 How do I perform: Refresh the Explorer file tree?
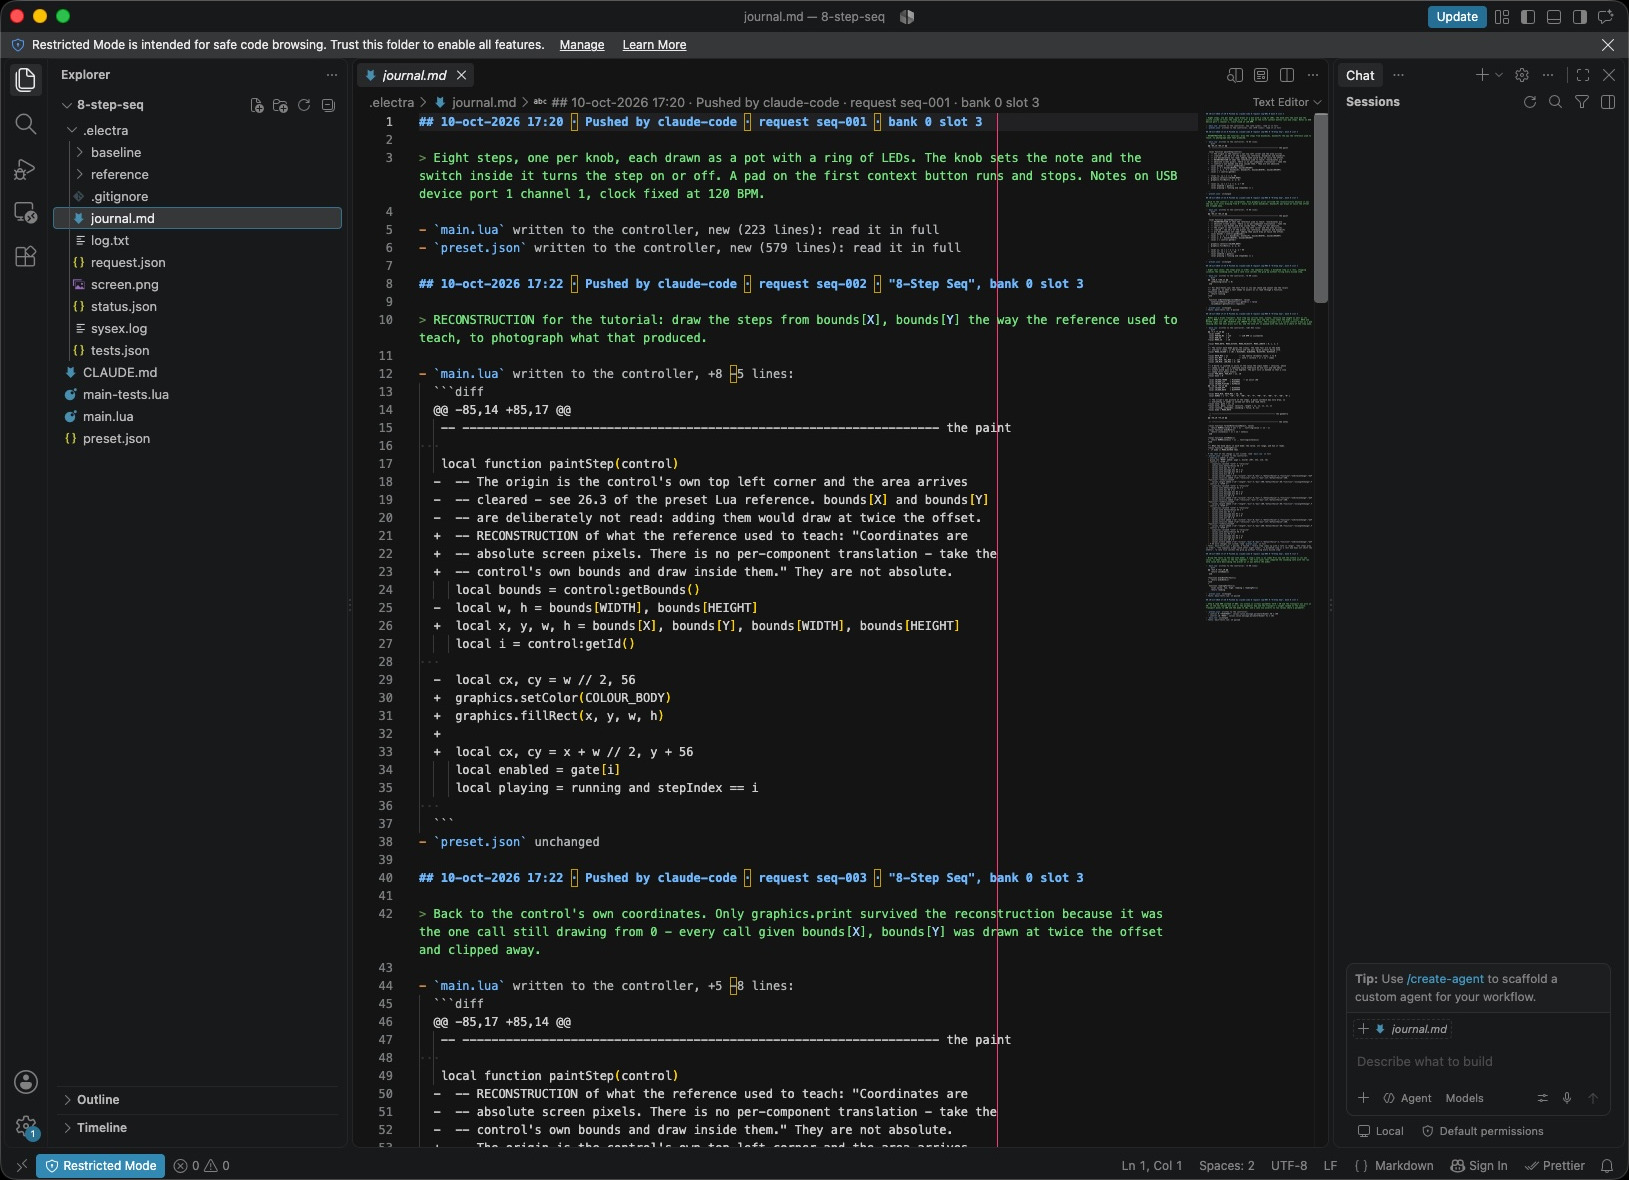point(304,105)
